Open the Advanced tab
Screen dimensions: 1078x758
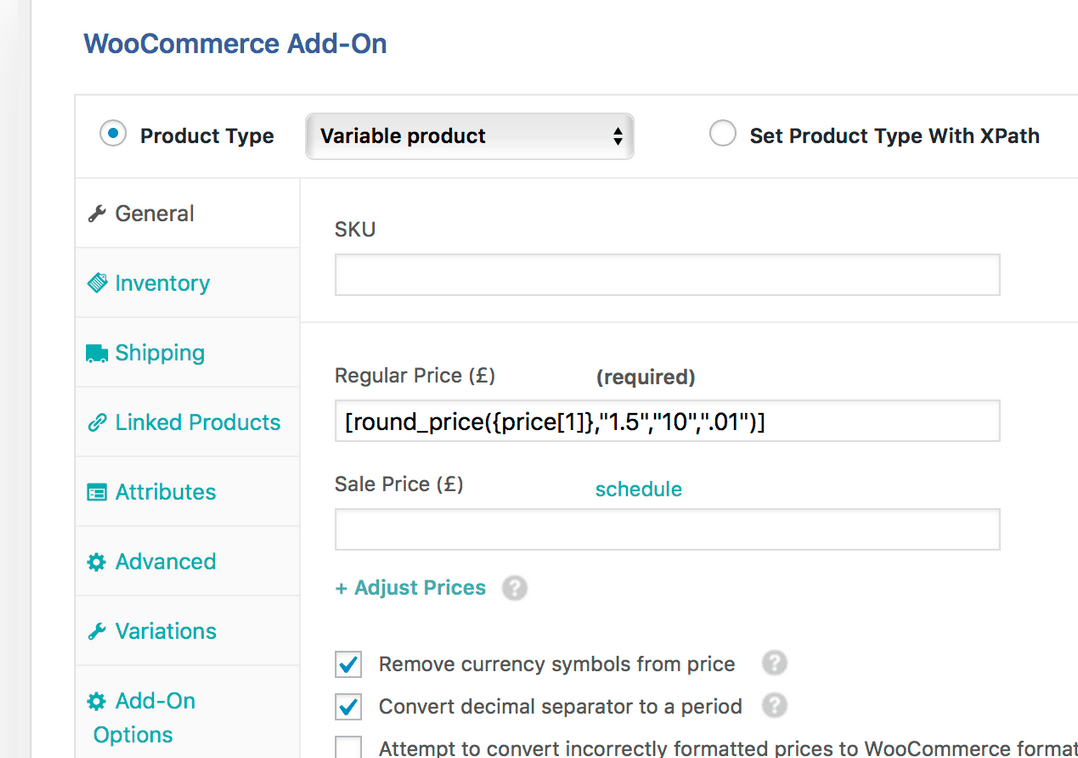click(x=188, y=562)
